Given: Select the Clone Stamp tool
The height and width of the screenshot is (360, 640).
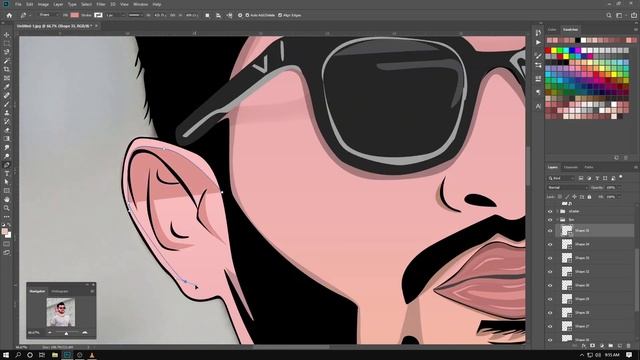Looking at the screenshot, I should click(x=7, y=113).
